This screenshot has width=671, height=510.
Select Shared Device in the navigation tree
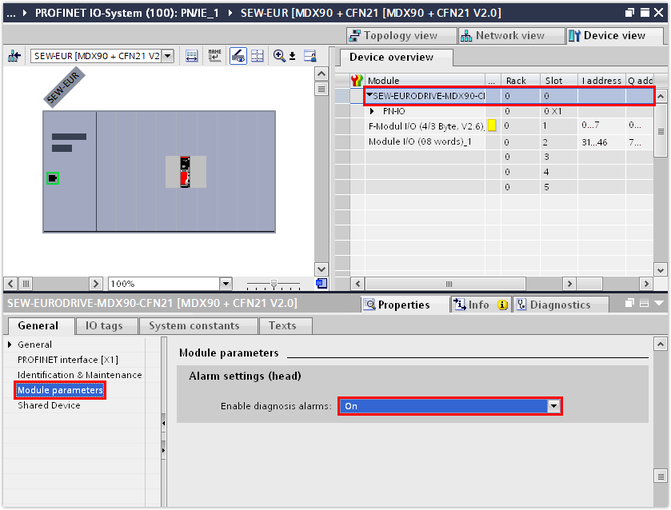coord(47,405)
